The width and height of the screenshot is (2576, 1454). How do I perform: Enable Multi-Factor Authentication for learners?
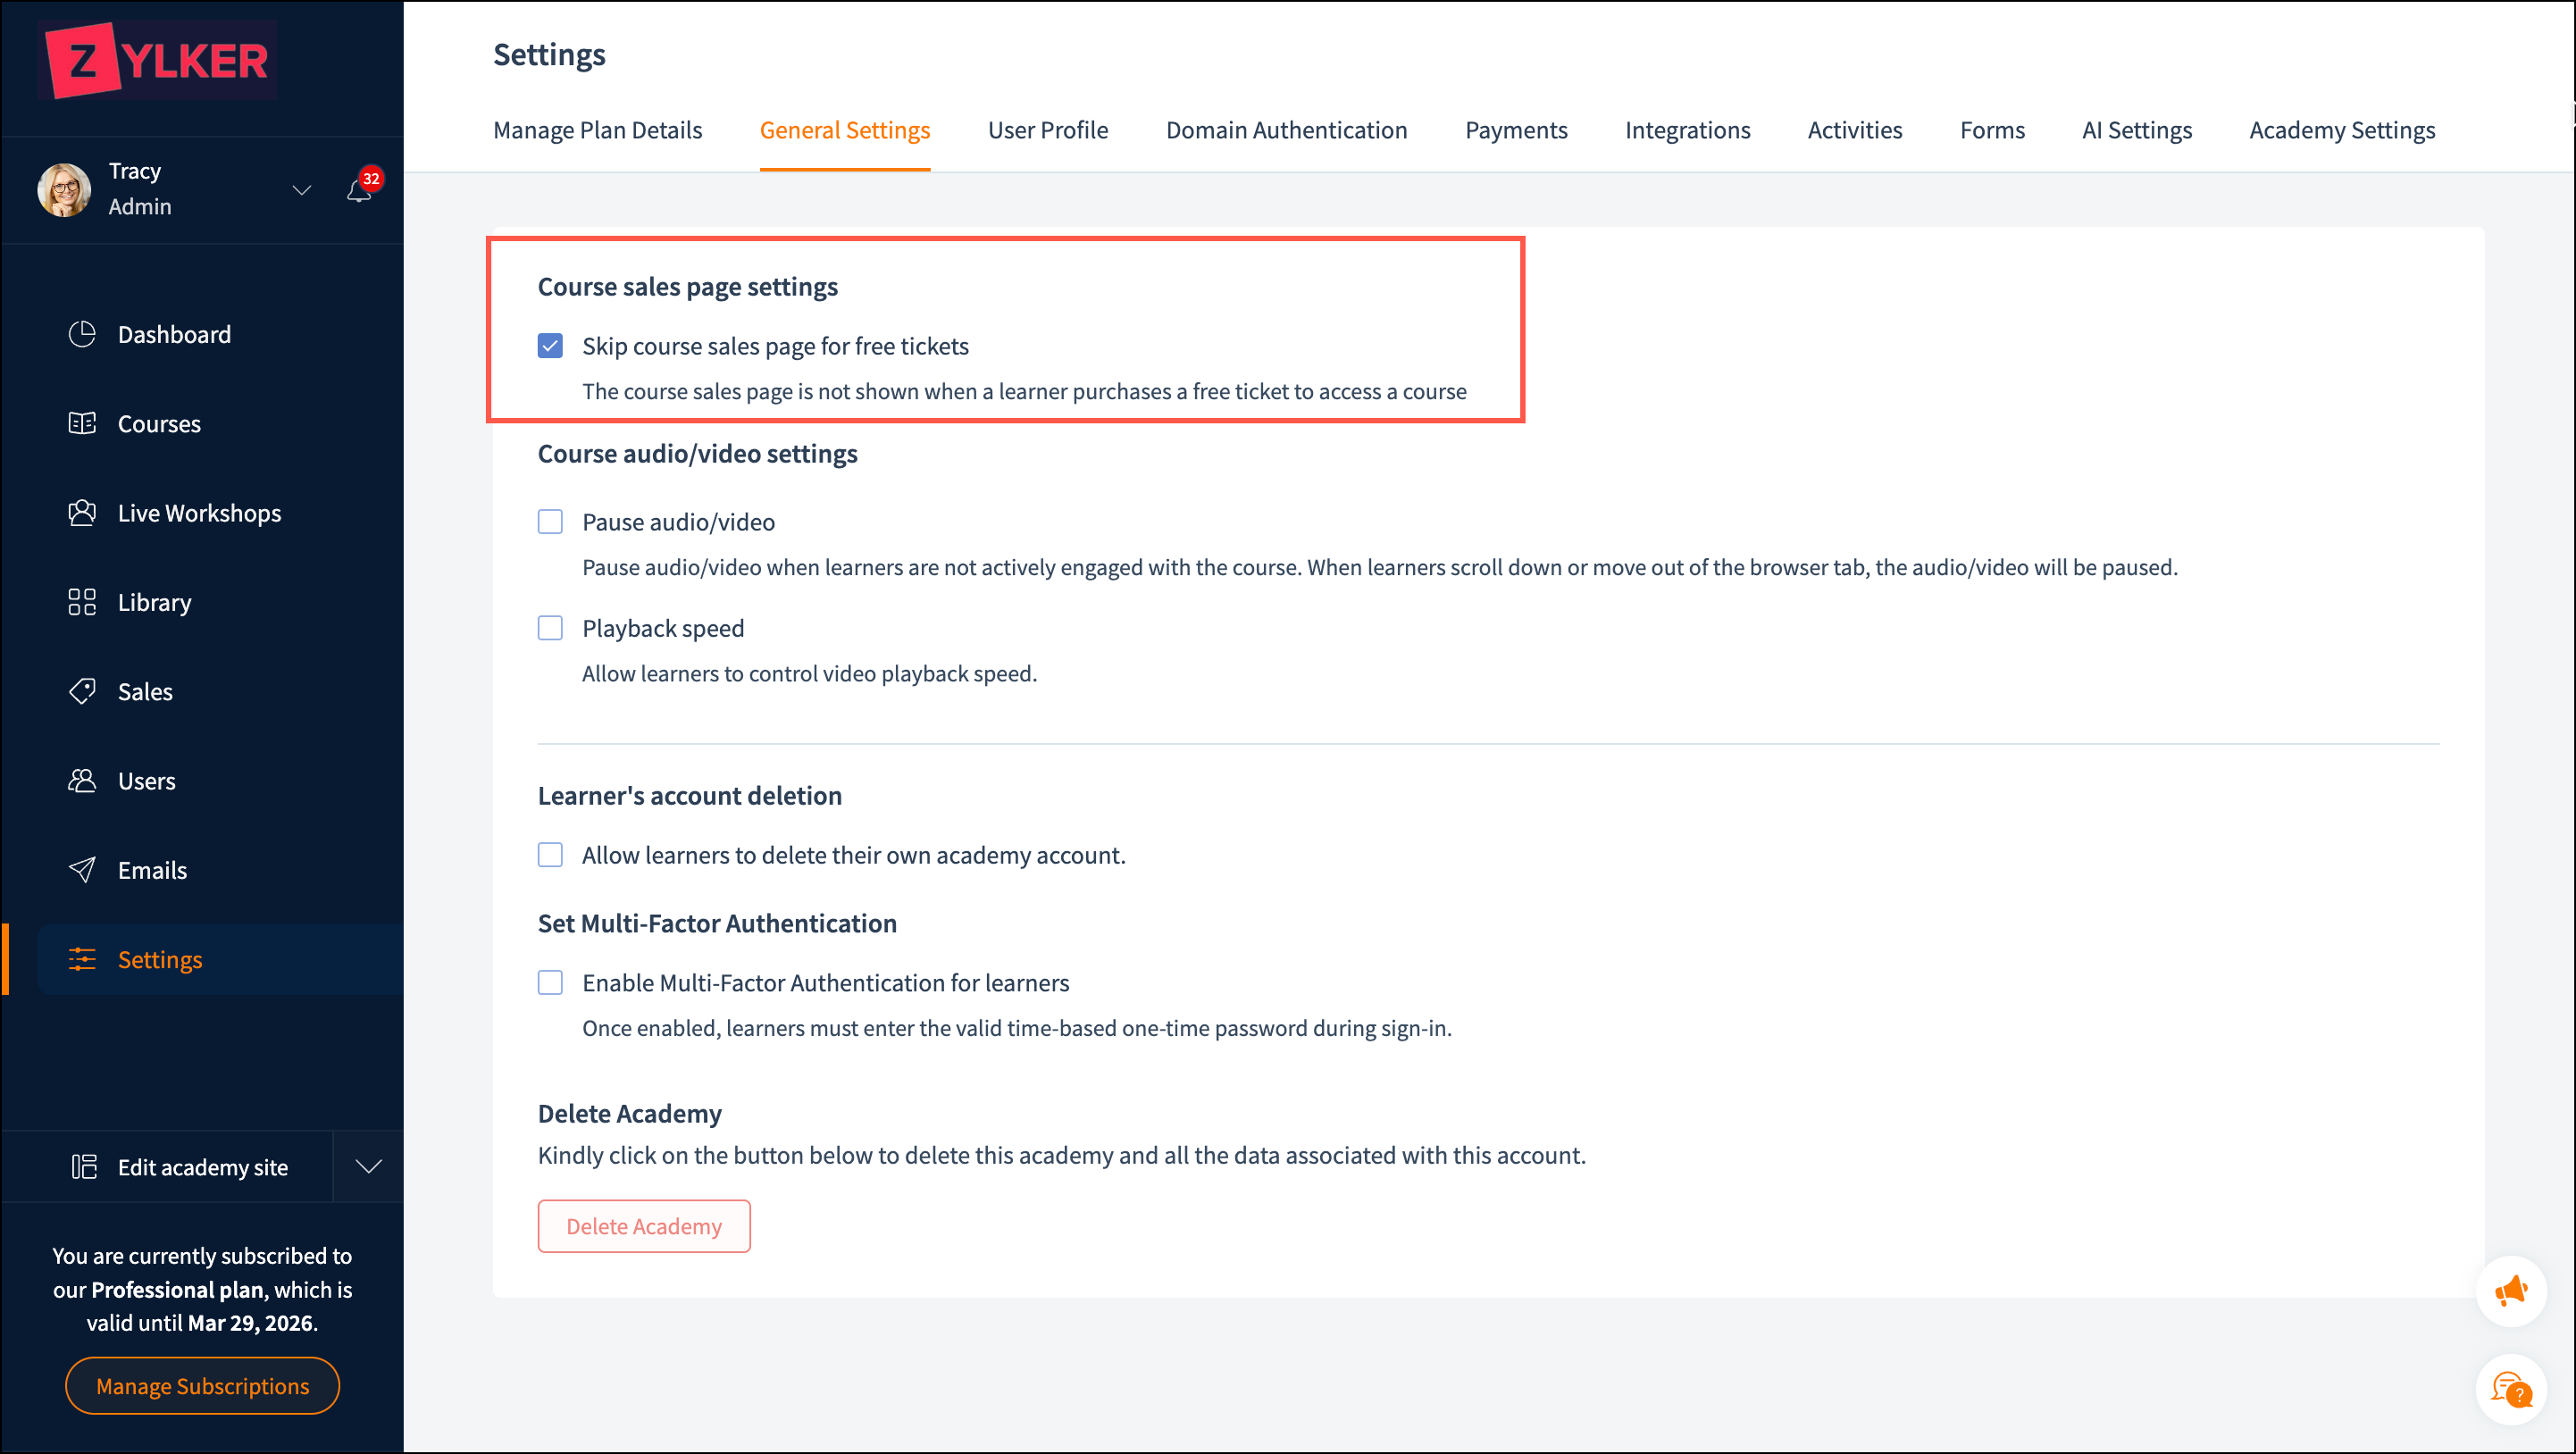[550, 983]
